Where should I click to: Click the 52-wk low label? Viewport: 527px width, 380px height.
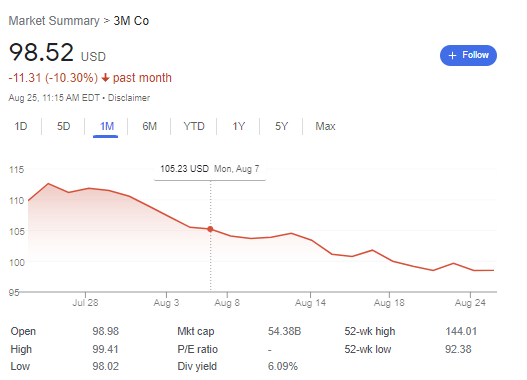click(368, 349)
